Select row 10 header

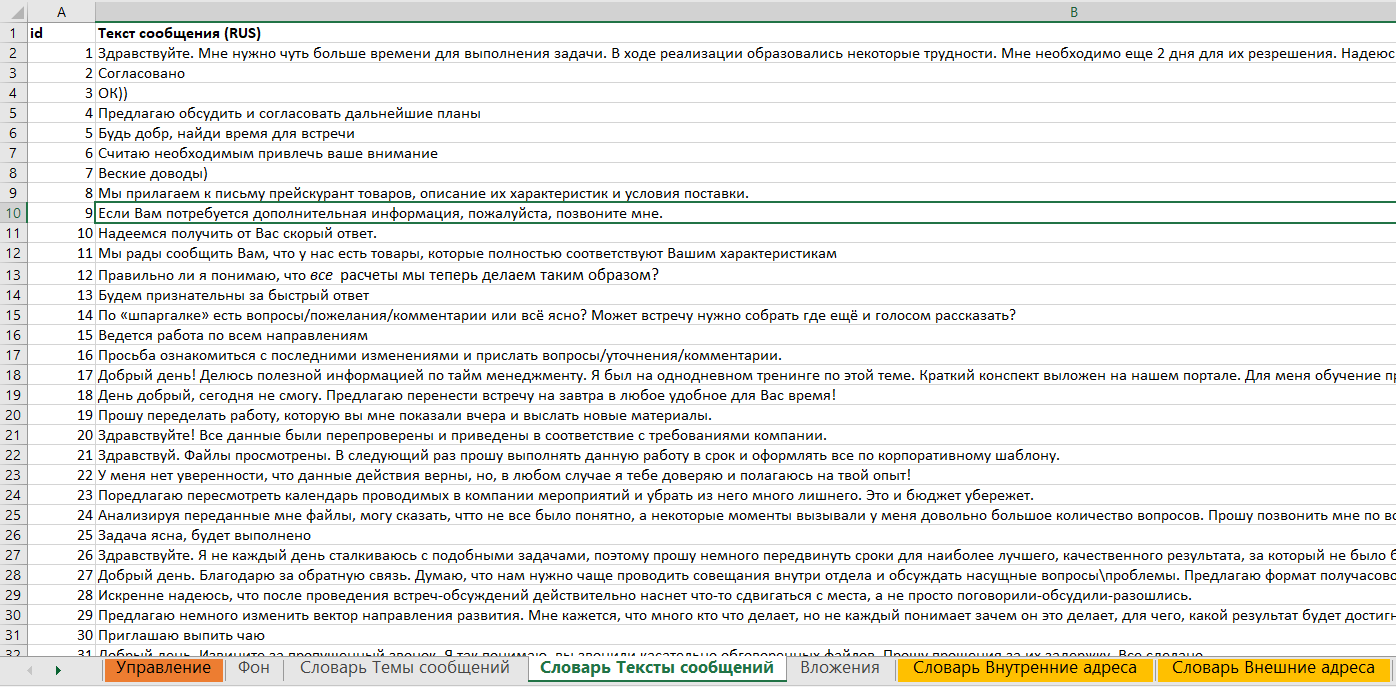point(14,213)
